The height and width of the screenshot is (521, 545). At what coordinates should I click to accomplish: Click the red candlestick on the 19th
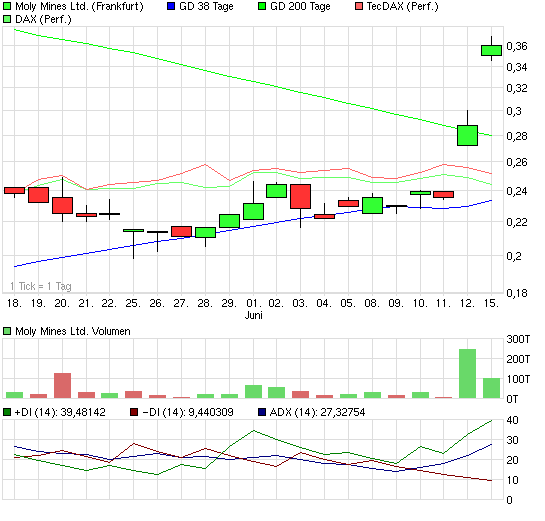[38, 195]
